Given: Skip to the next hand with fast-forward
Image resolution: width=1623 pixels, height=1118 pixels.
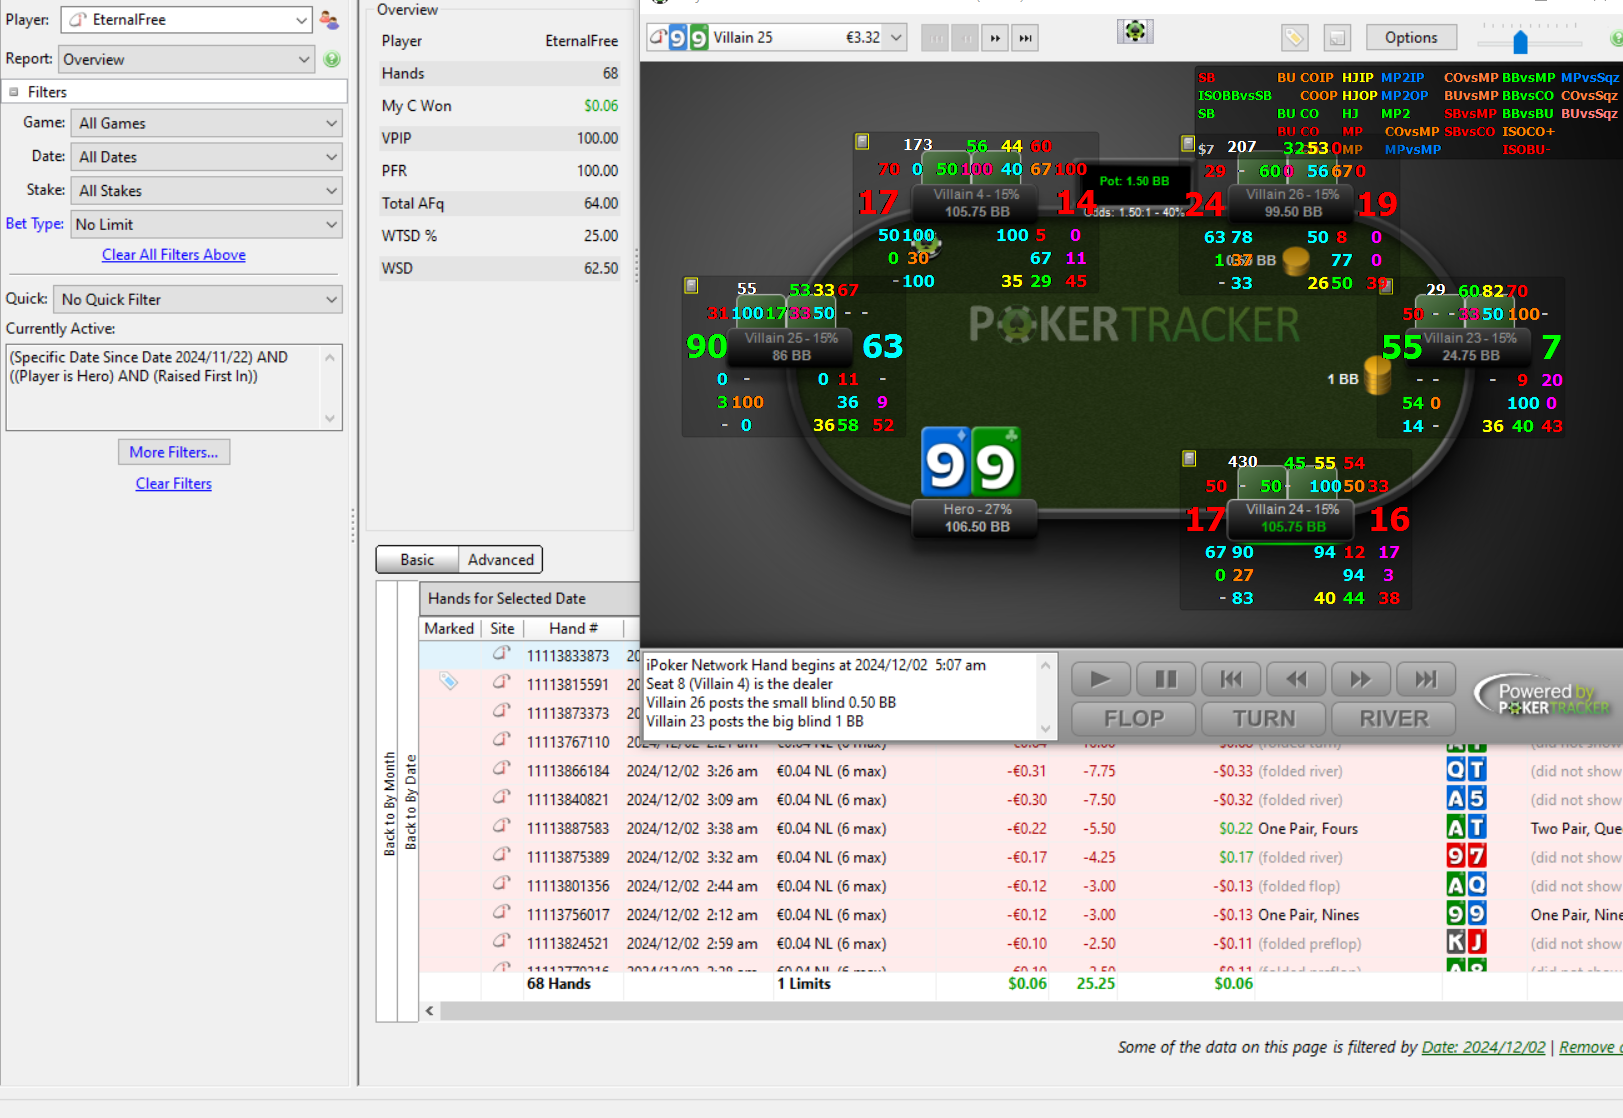Looking at the screenshot, I should (x=995, y=38).
